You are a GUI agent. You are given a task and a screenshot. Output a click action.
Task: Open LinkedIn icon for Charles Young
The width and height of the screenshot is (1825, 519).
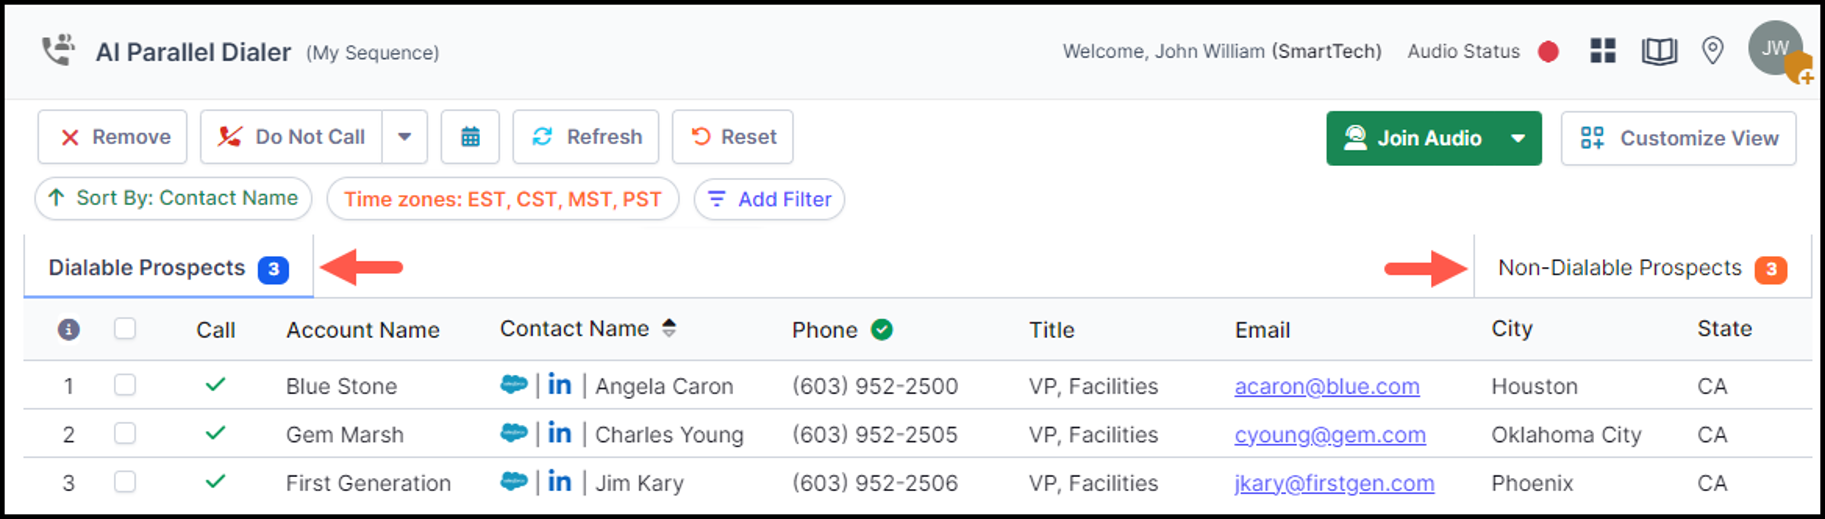point(560,433)
